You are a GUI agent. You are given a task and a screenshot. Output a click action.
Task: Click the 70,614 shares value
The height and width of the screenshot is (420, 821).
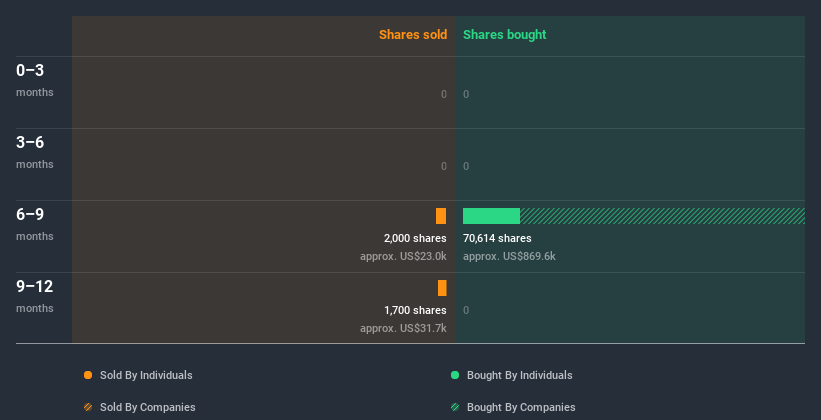(x=497, y=238)
